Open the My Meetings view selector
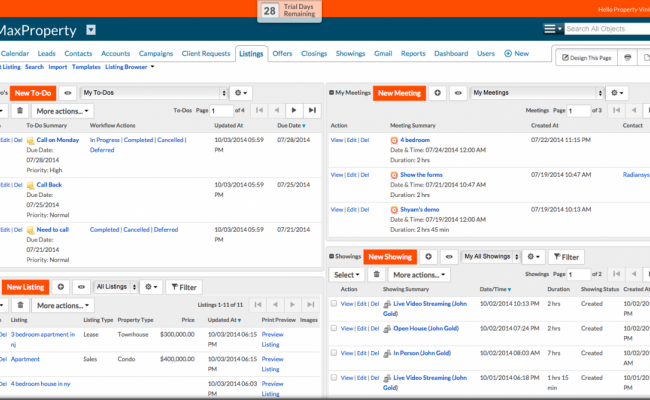Screen dimensions: 650x400 click(537, 93)
